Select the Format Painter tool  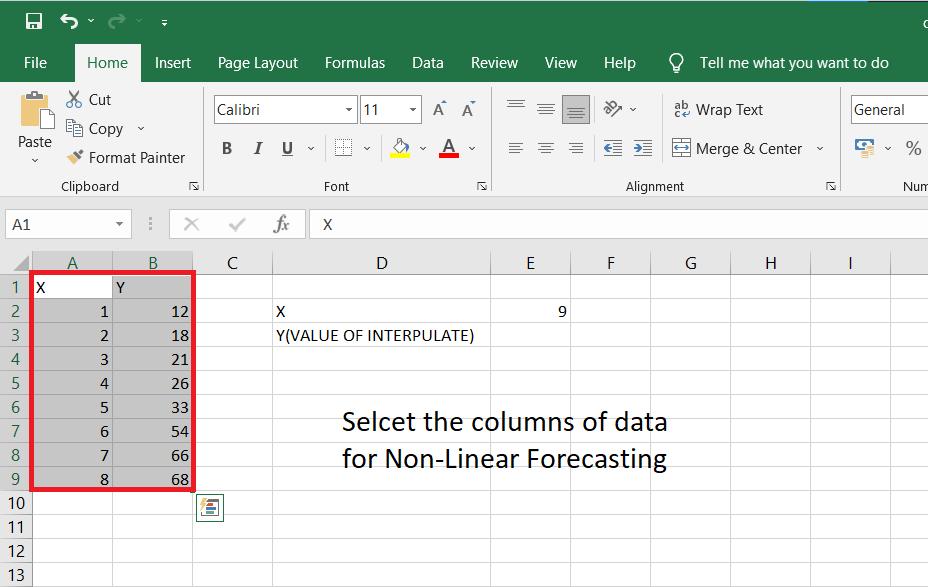coord(126,157)
